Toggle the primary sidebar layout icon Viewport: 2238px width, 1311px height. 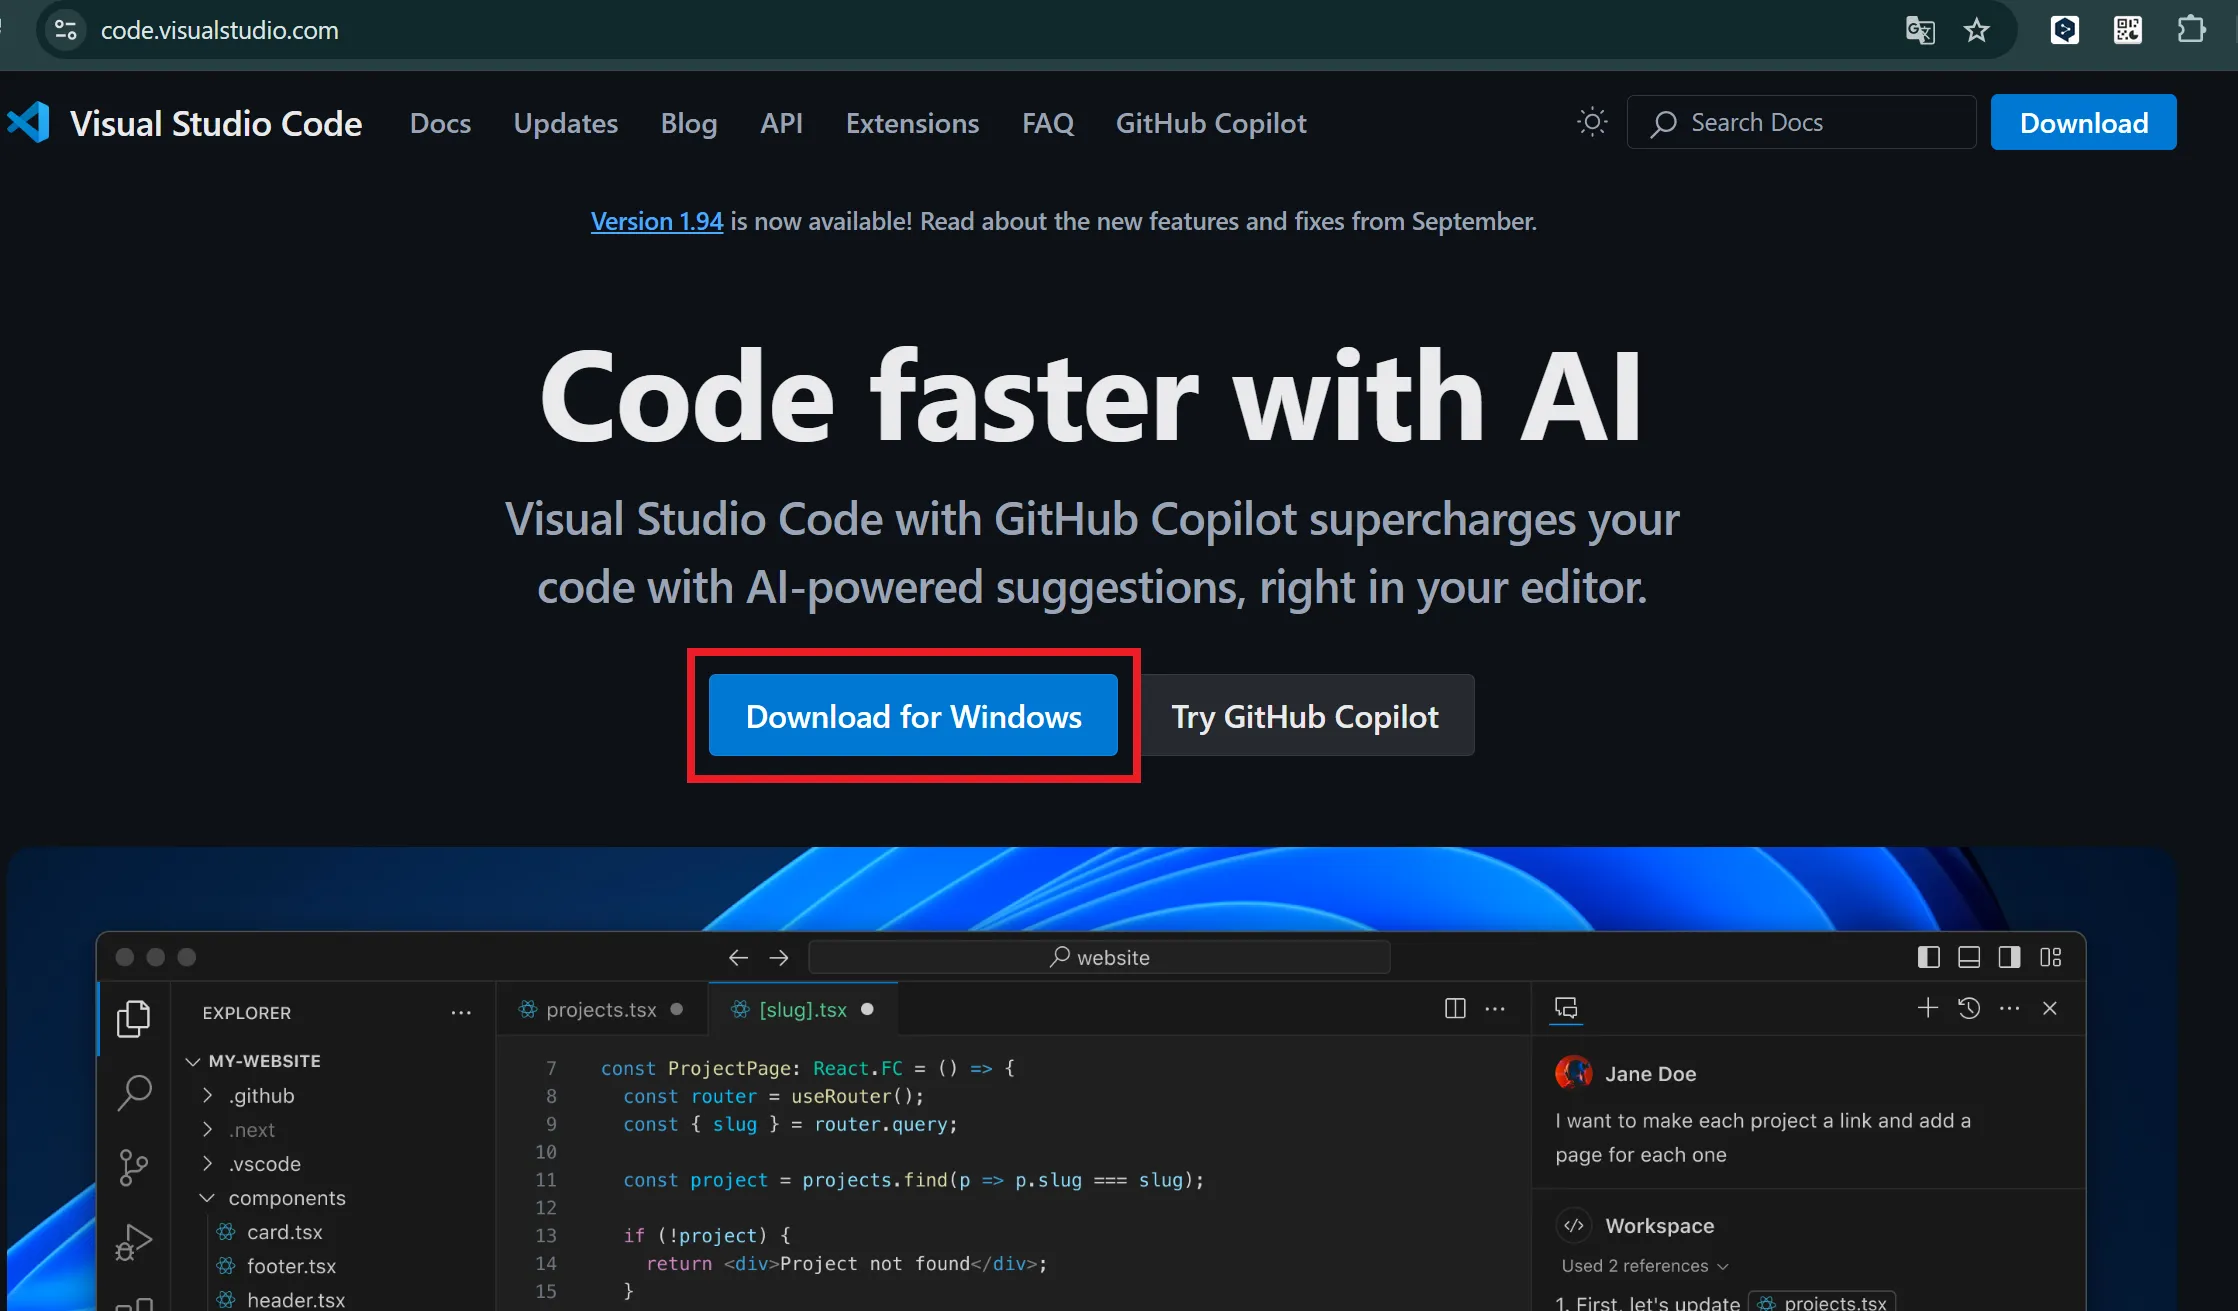tap(1928, 957)
